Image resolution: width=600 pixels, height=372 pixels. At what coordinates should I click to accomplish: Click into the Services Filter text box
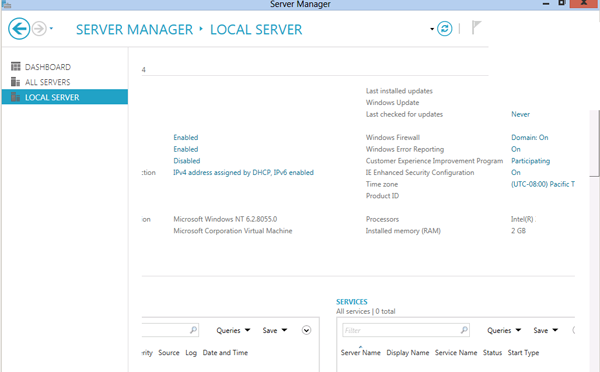click(x=401, y=330)
